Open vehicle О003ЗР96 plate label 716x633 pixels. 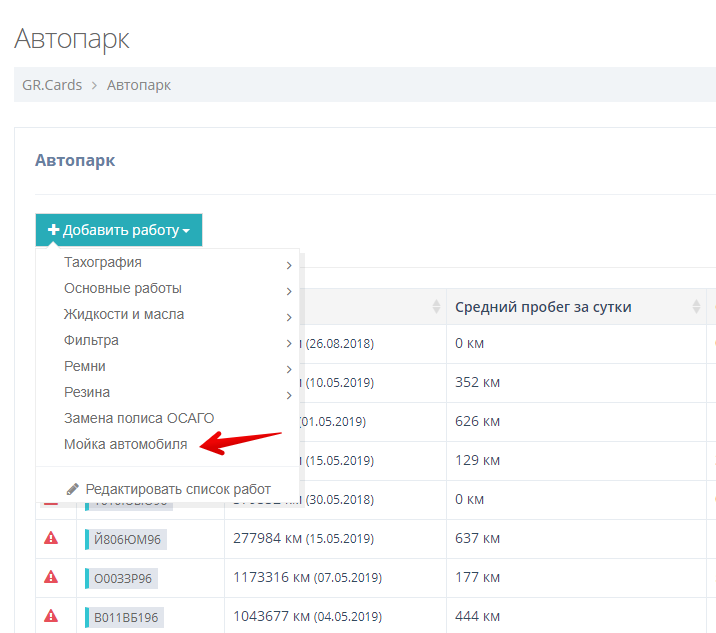pyautogui.click(x=123, y=578)
